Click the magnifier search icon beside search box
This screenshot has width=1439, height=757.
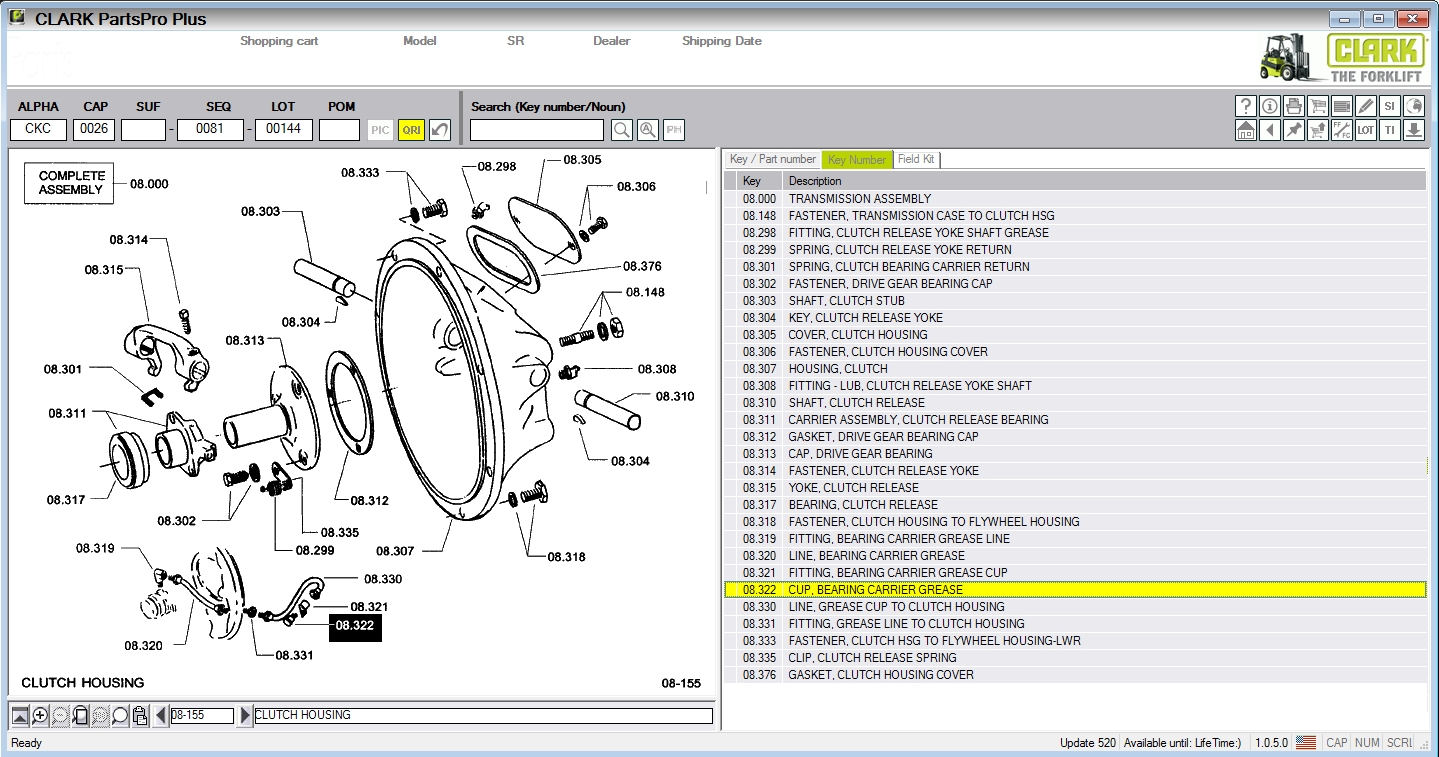pos(622,130)
